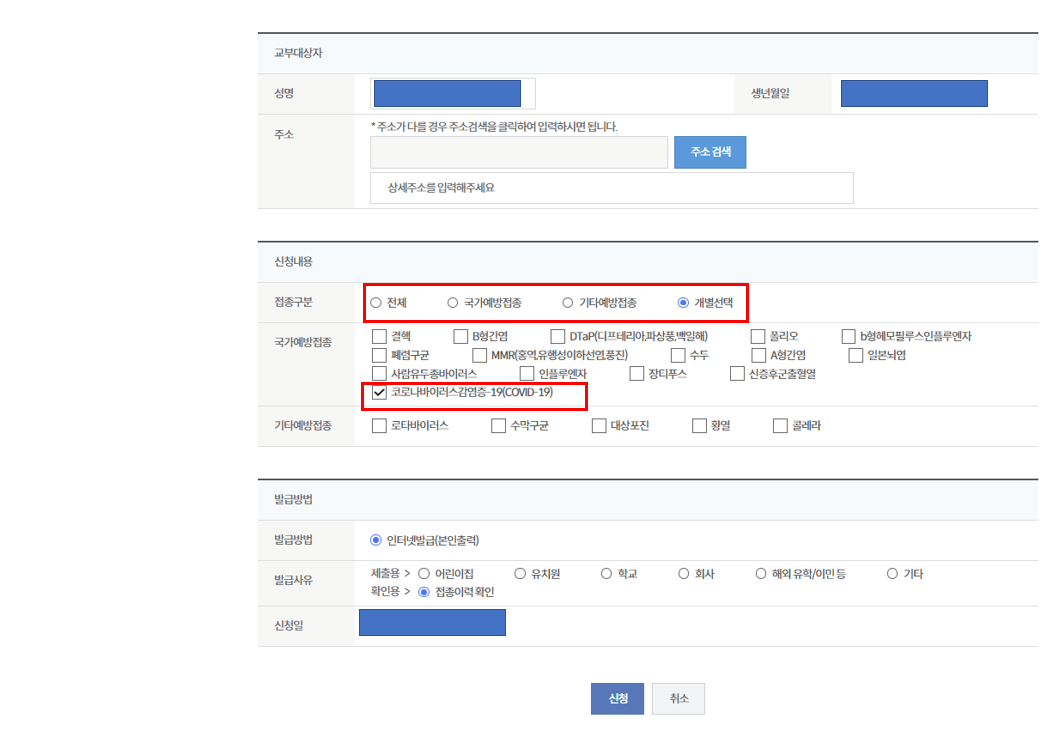The width and height of the screenshot is (1061, 736).
Task: Tick the 황열 checkbox
Action: (x=700, y=426)
